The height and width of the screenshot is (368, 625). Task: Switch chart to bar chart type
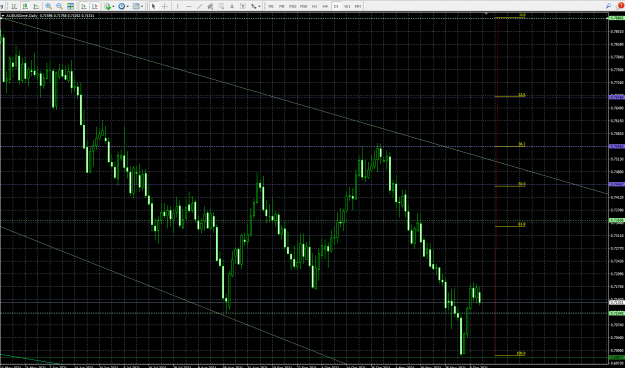click(x=14, y=6)
